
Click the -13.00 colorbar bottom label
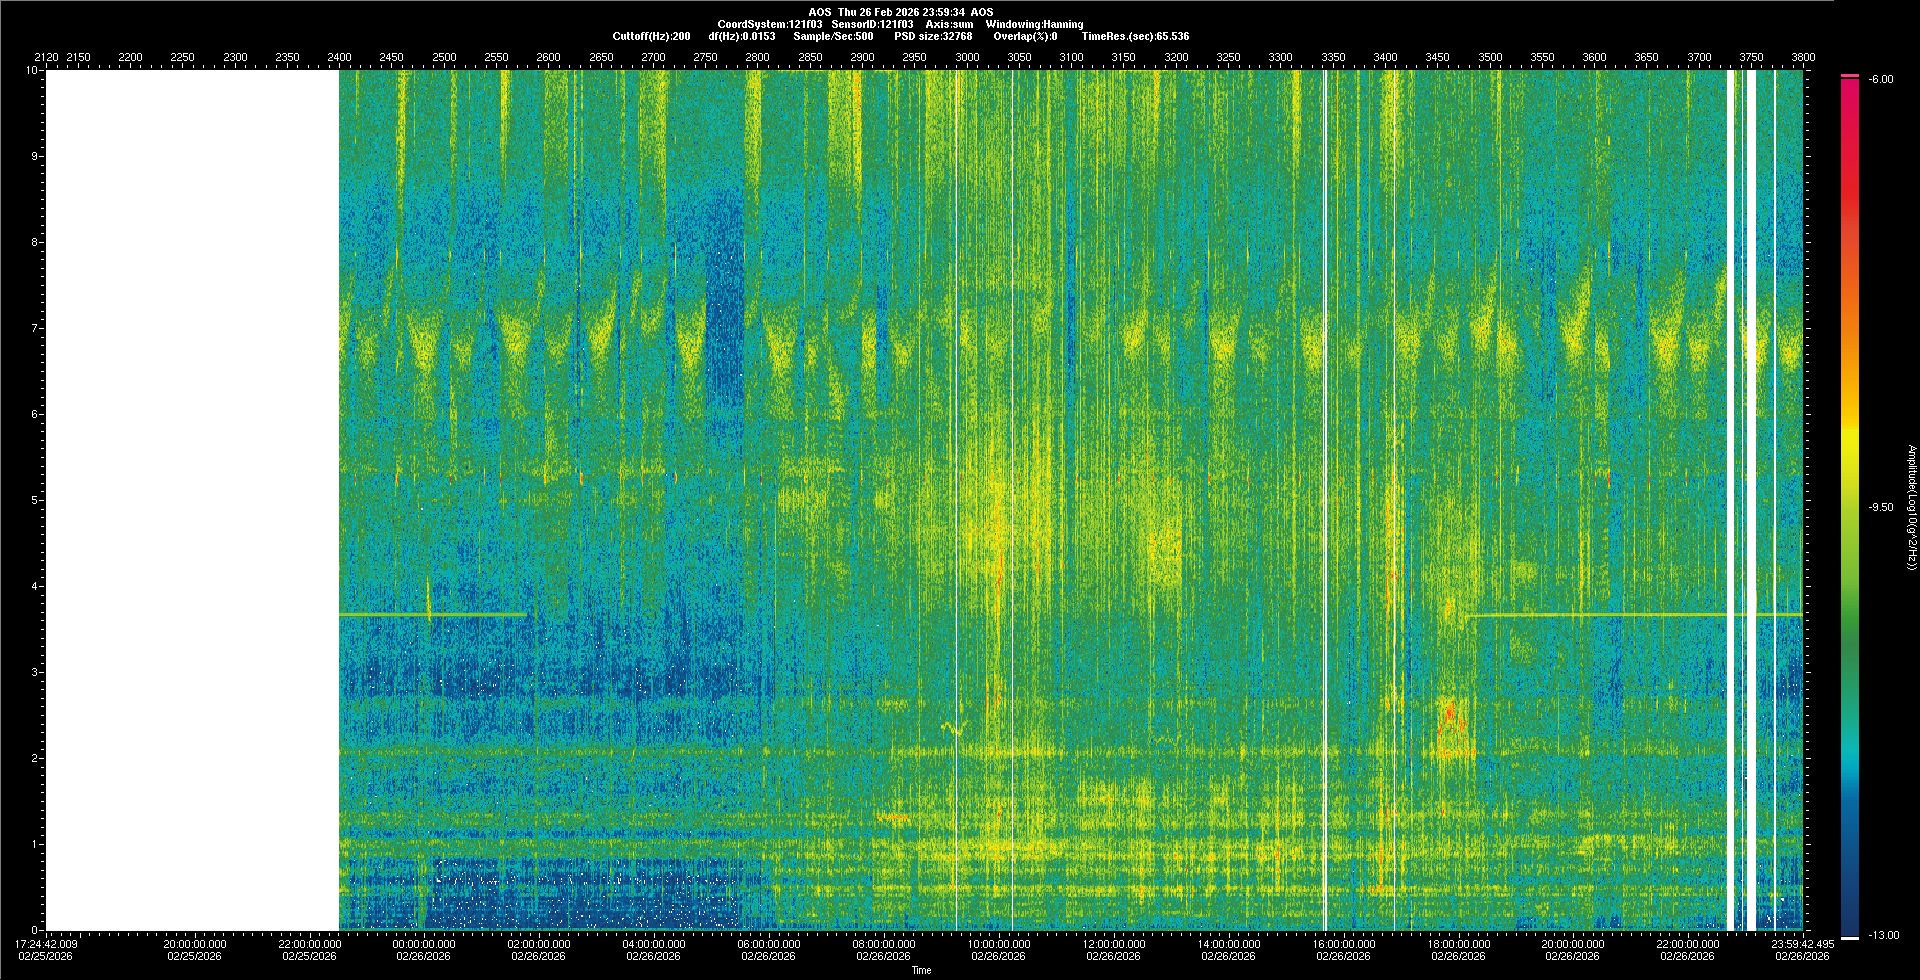coord(1881,935)
